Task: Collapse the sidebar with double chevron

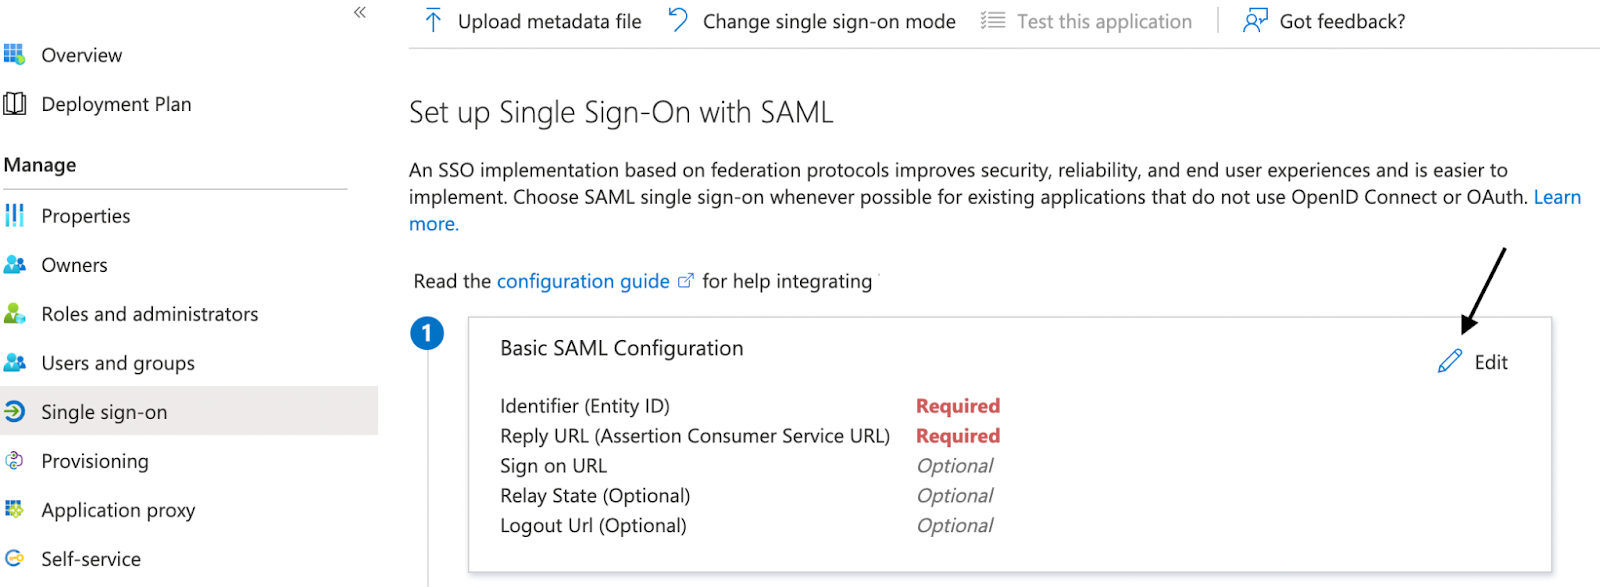Action: tap(360, 12)
